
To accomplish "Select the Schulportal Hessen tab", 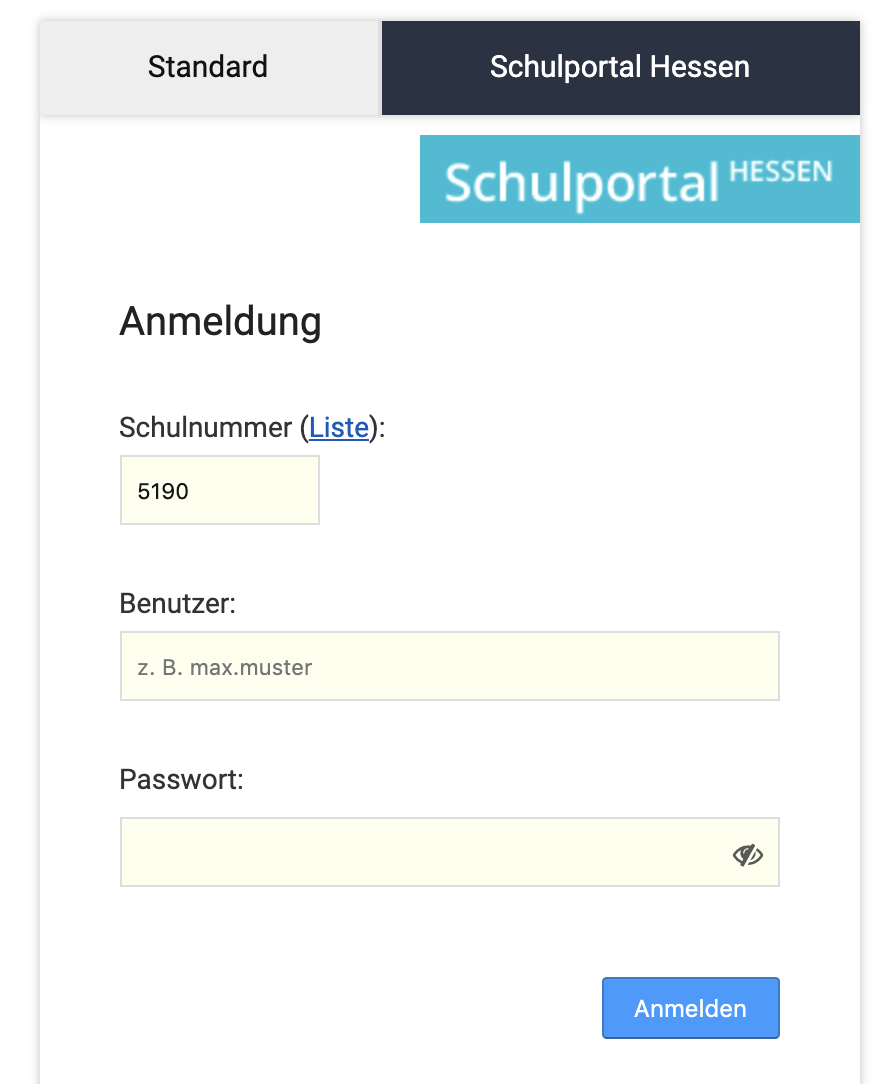I will [620, 67].
